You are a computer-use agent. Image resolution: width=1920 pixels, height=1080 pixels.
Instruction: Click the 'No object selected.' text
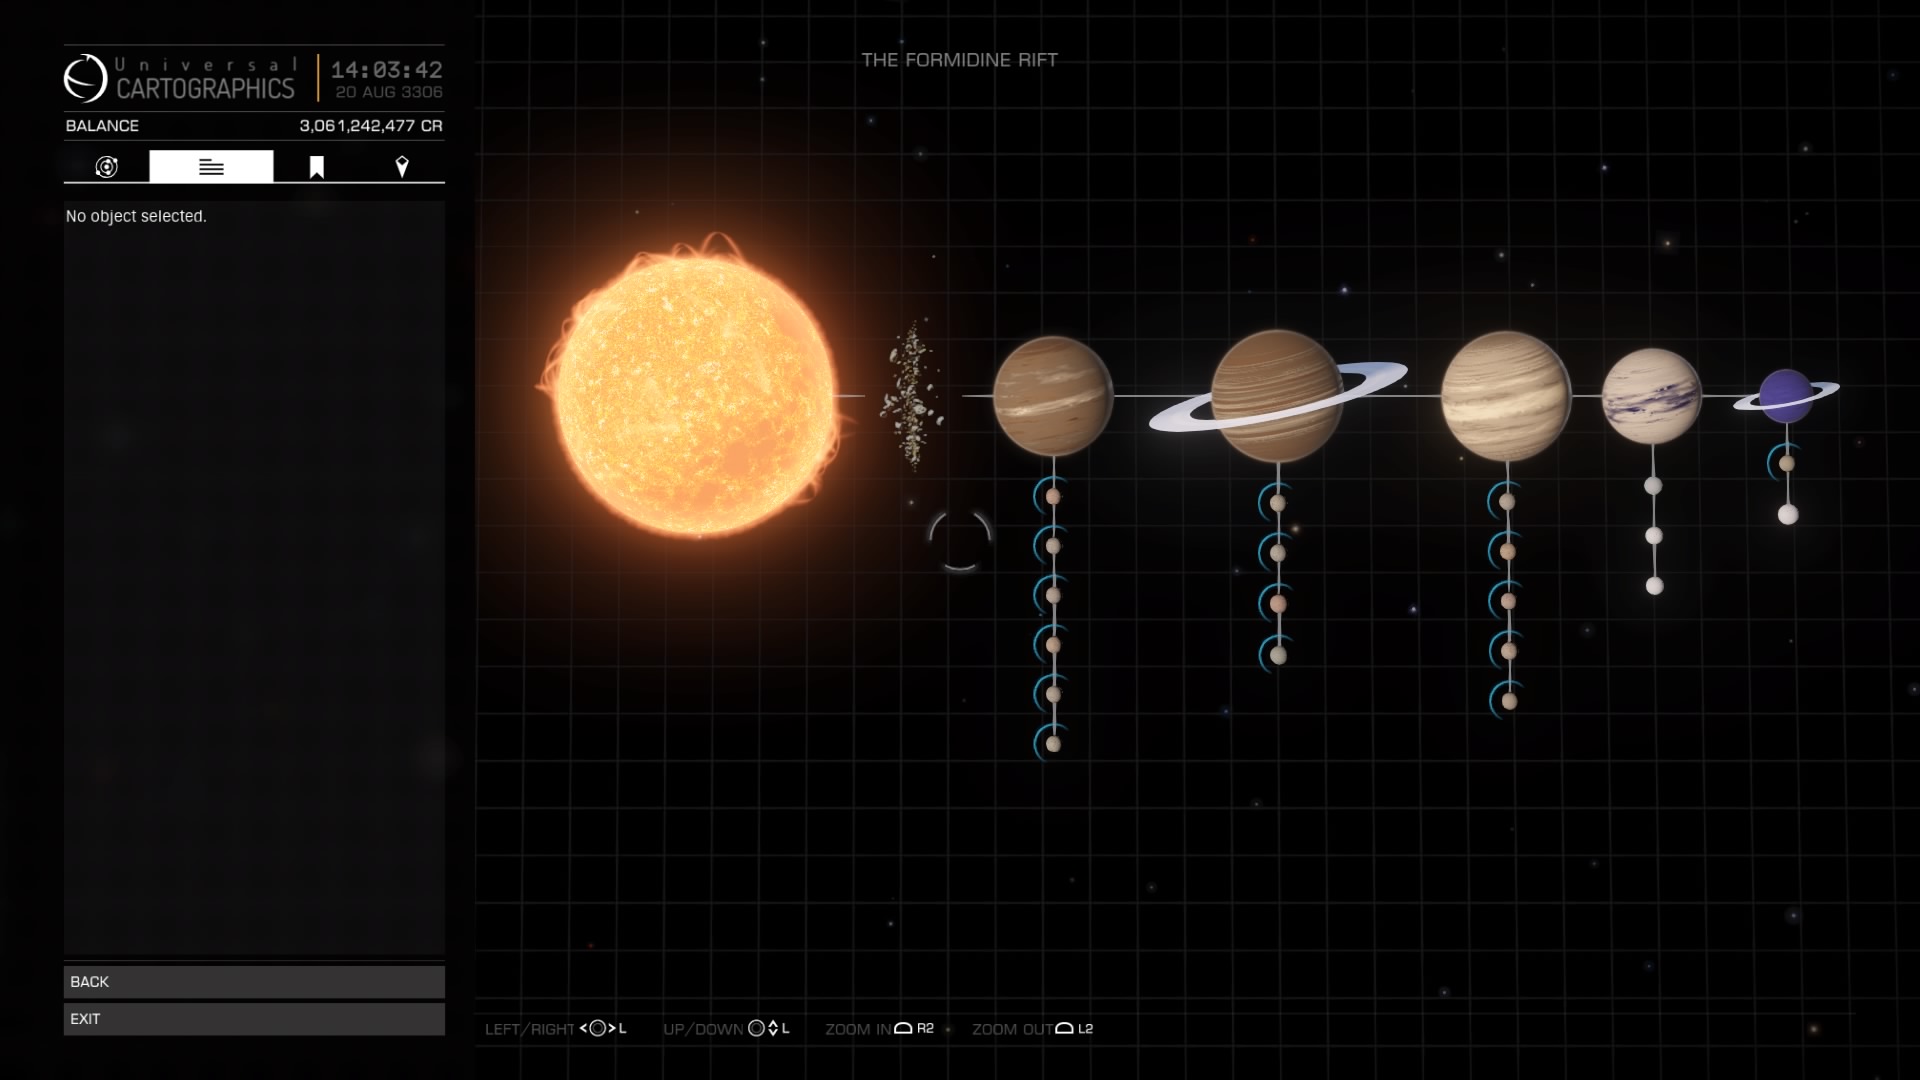[136, 216]
